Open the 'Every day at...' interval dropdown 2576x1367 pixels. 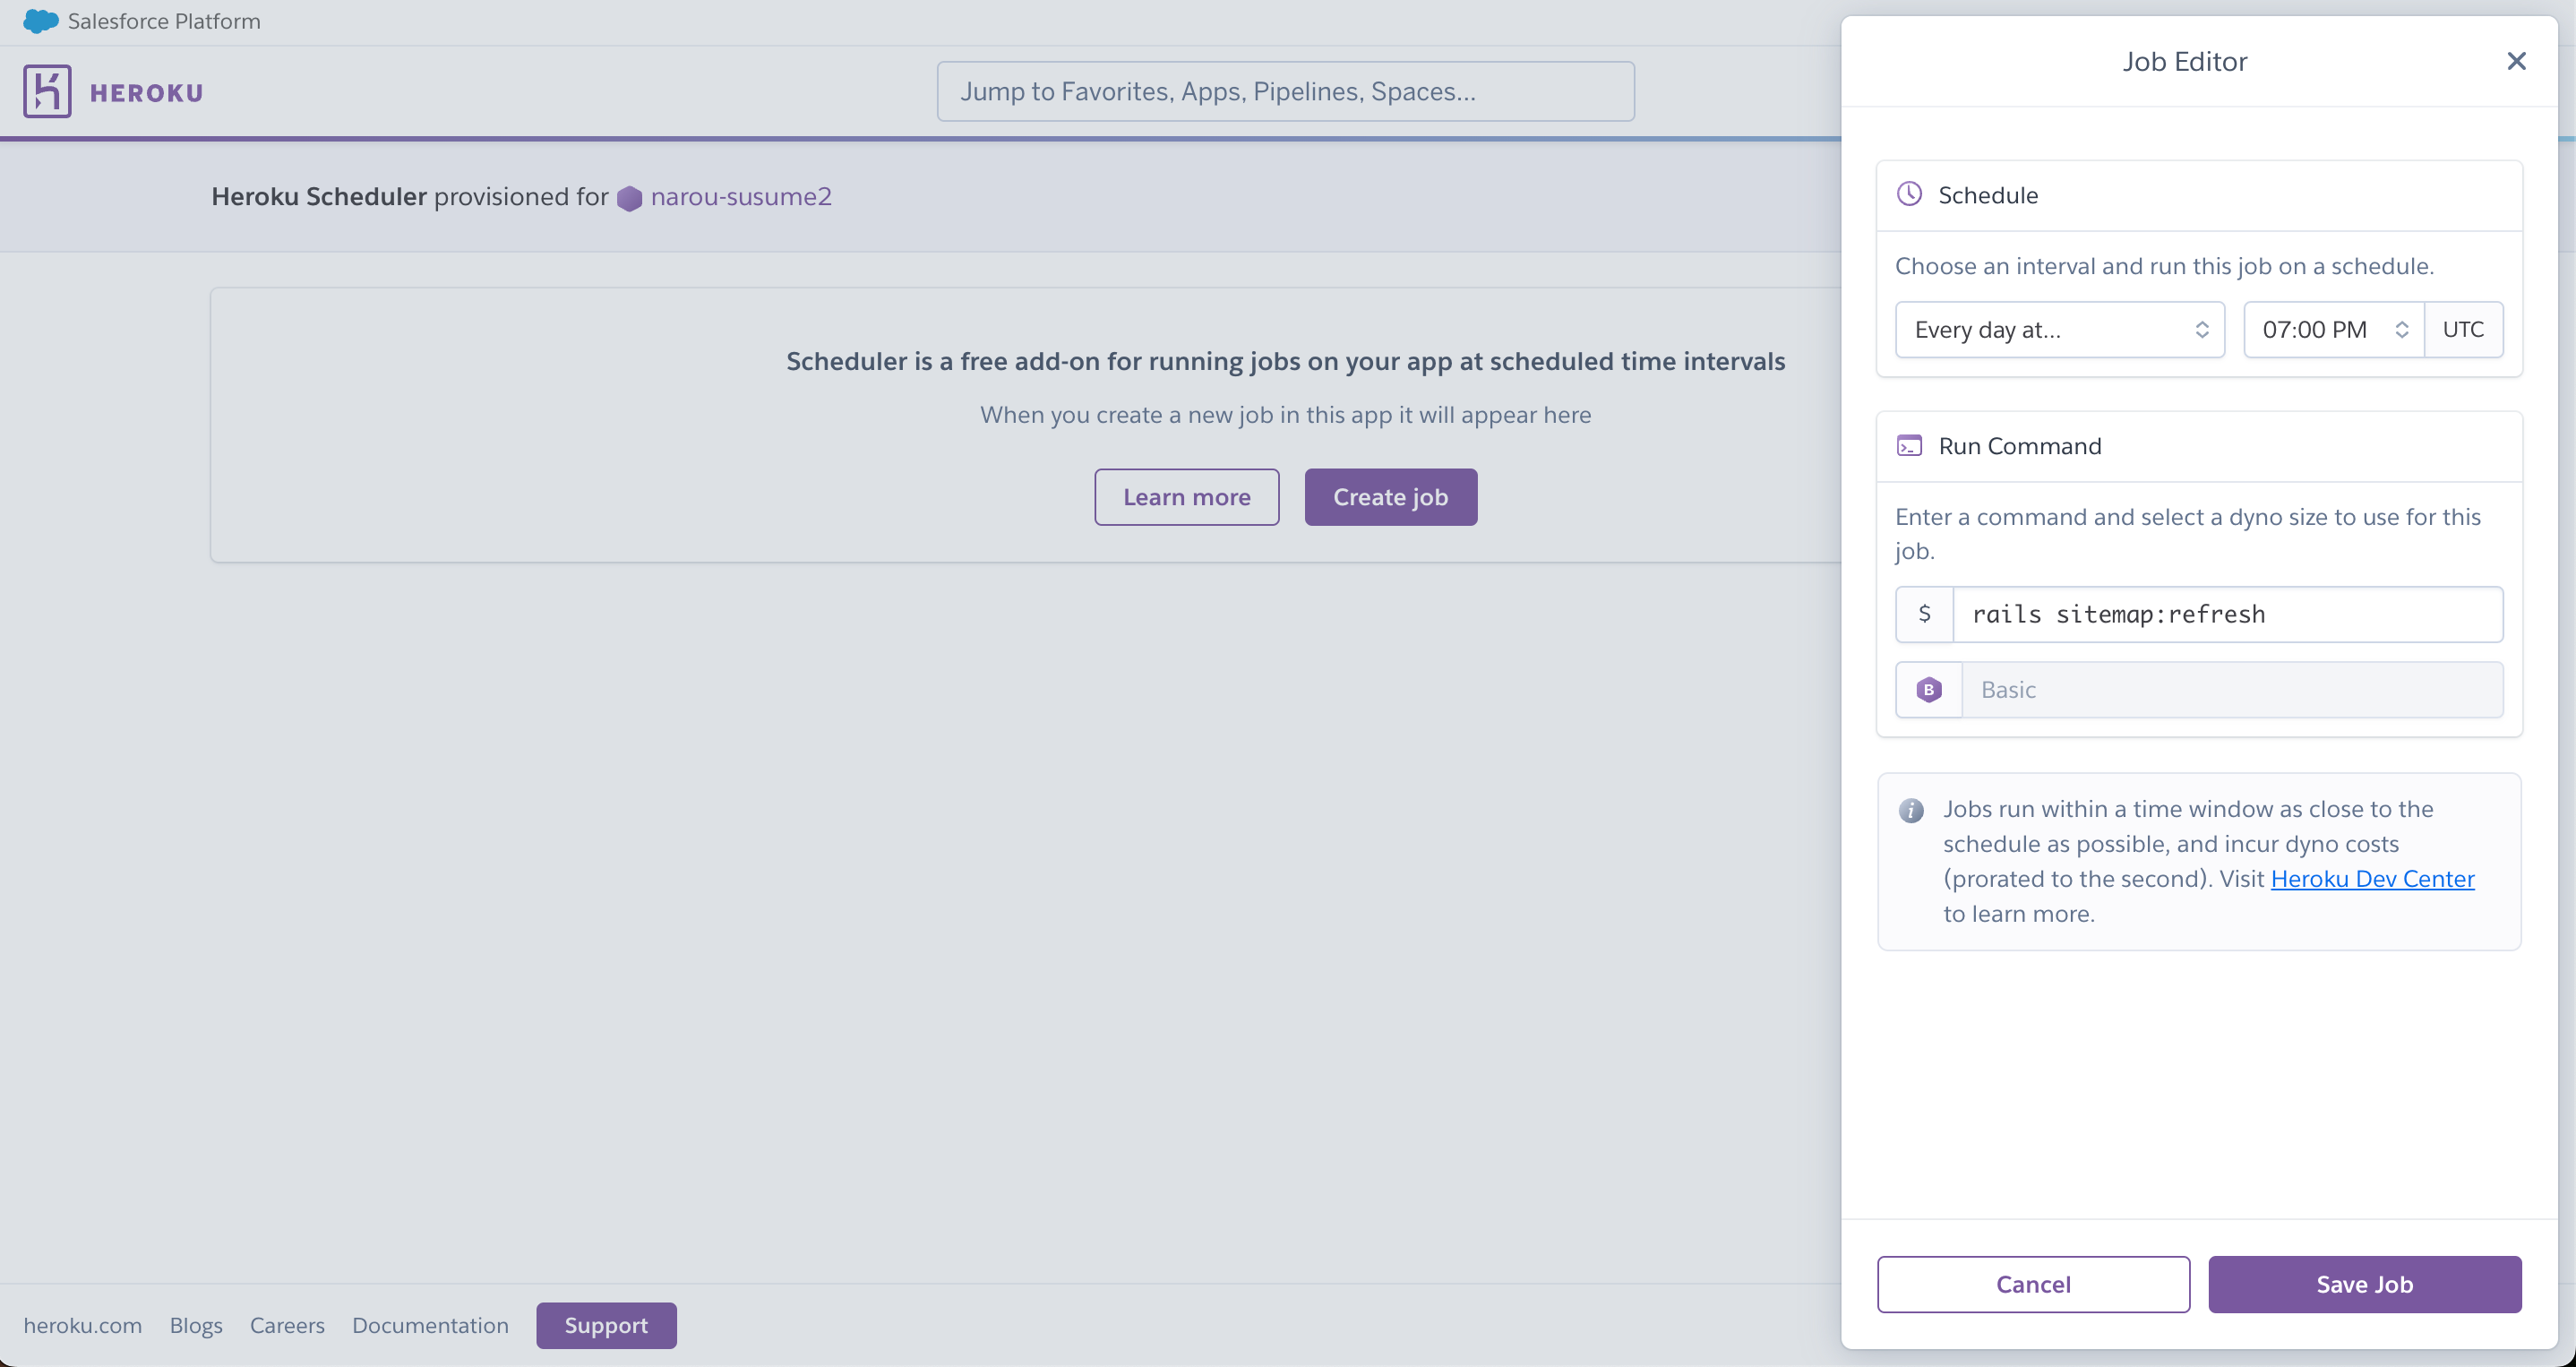click(2059, 330)
